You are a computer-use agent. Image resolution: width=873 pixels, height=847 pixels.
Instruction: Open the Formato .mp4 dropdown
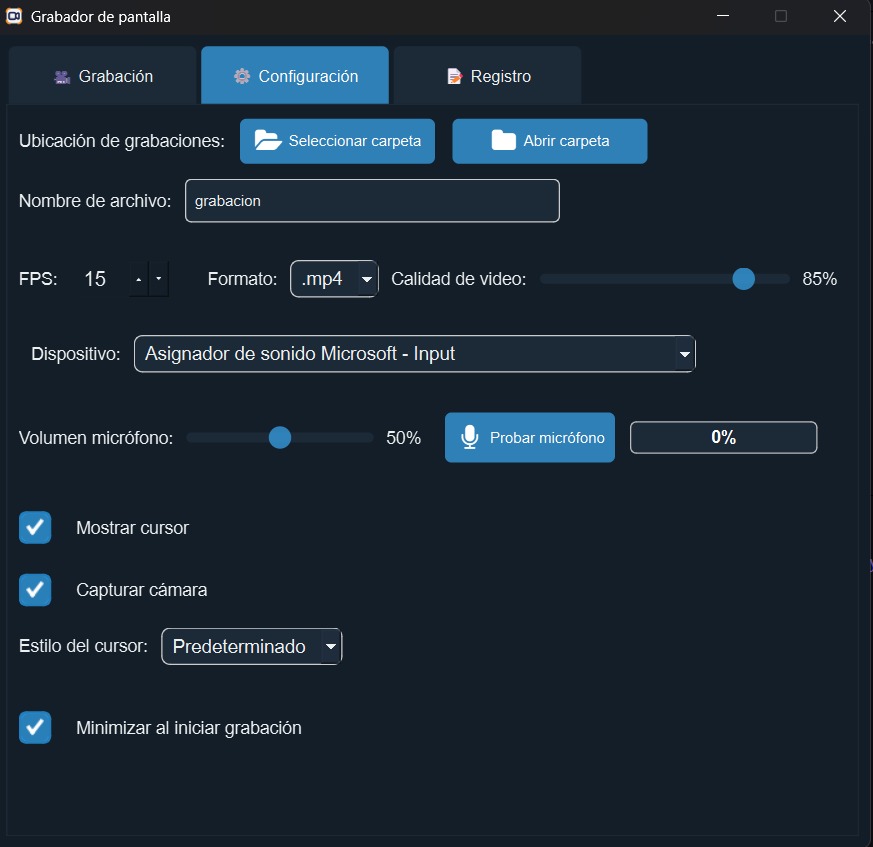[x=367, y=279]
